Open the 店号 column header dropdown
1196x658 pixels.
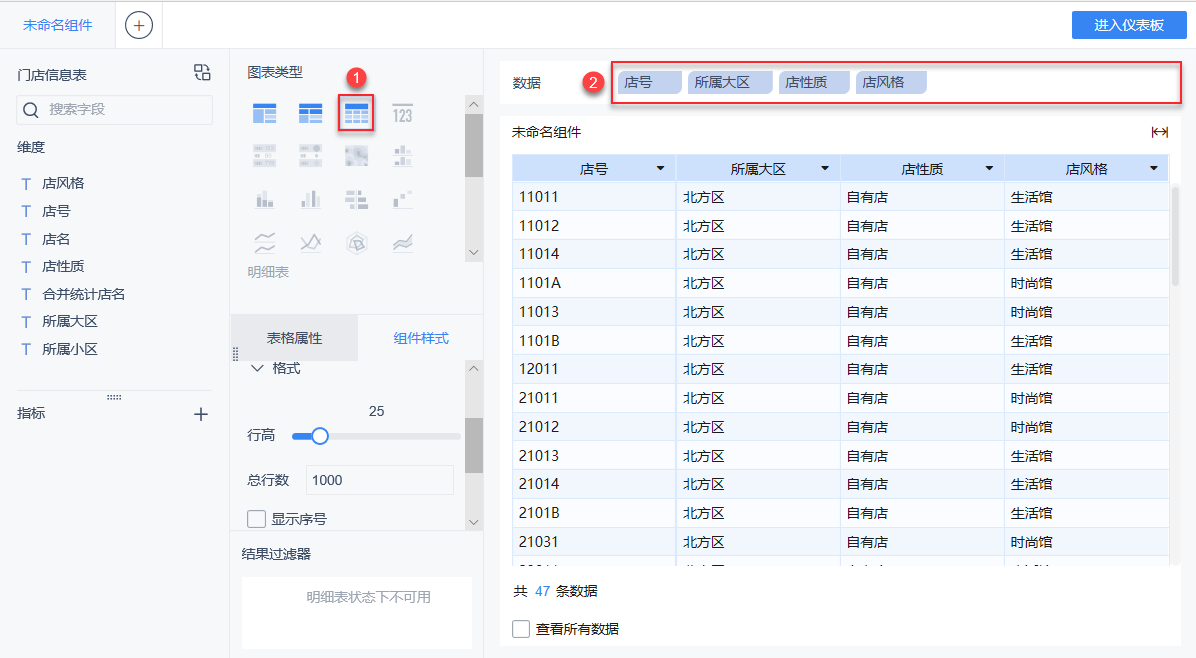click(660, 169)
